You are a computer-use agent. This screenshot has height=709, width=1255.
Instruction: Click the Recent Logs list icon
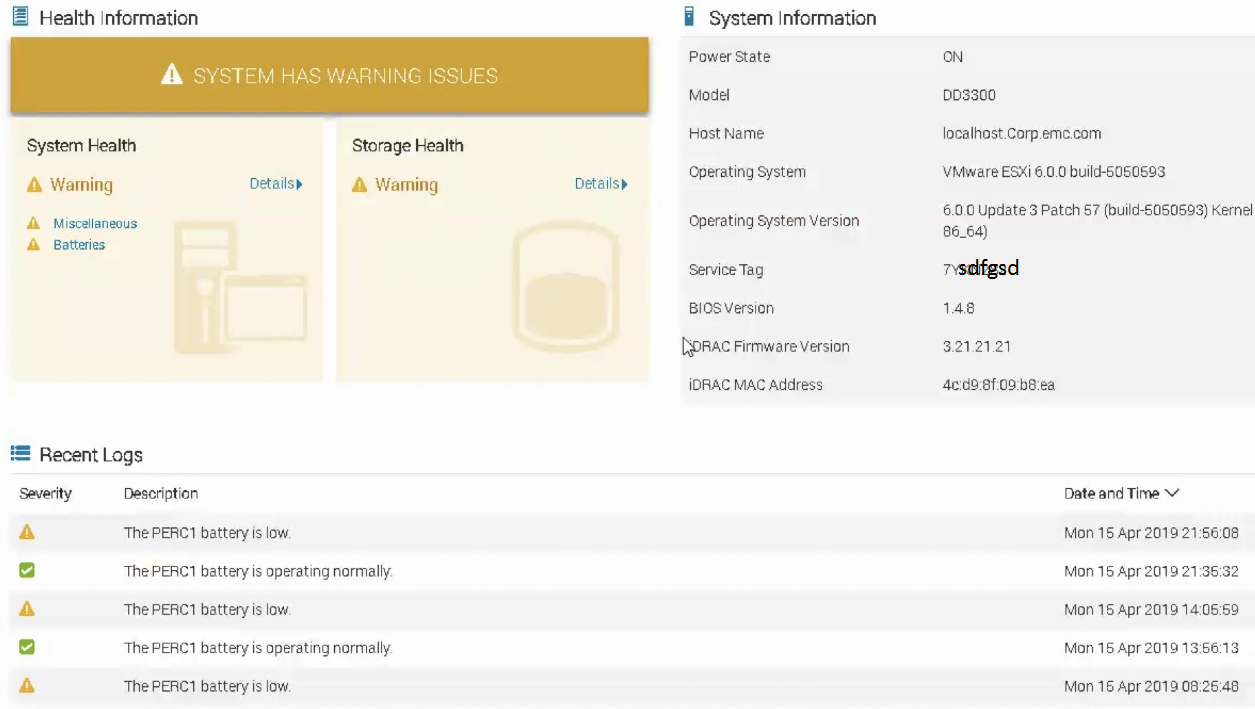(20, 454)
